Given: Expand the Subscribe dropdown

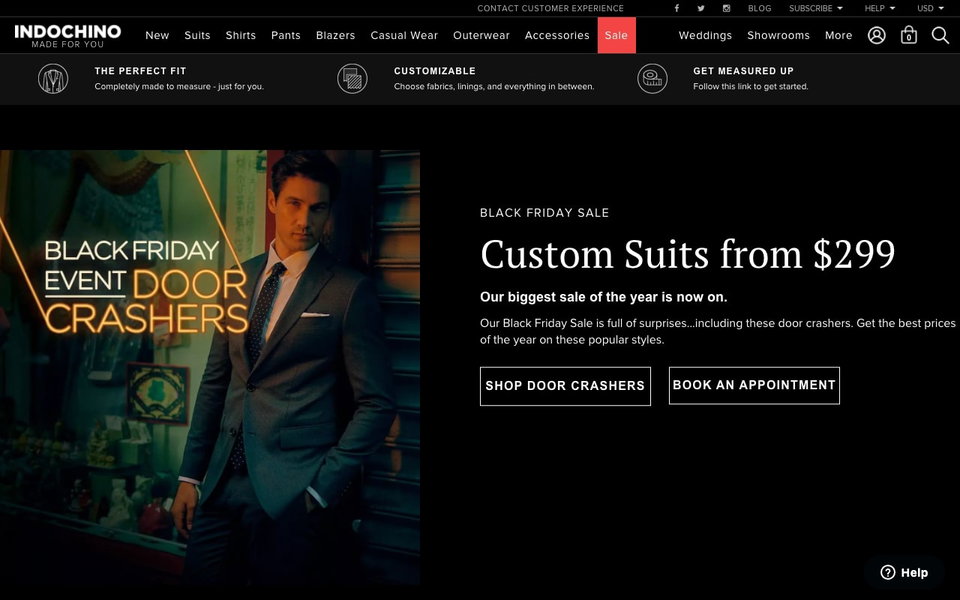Looking at the screenshot, I should (816, 8).
